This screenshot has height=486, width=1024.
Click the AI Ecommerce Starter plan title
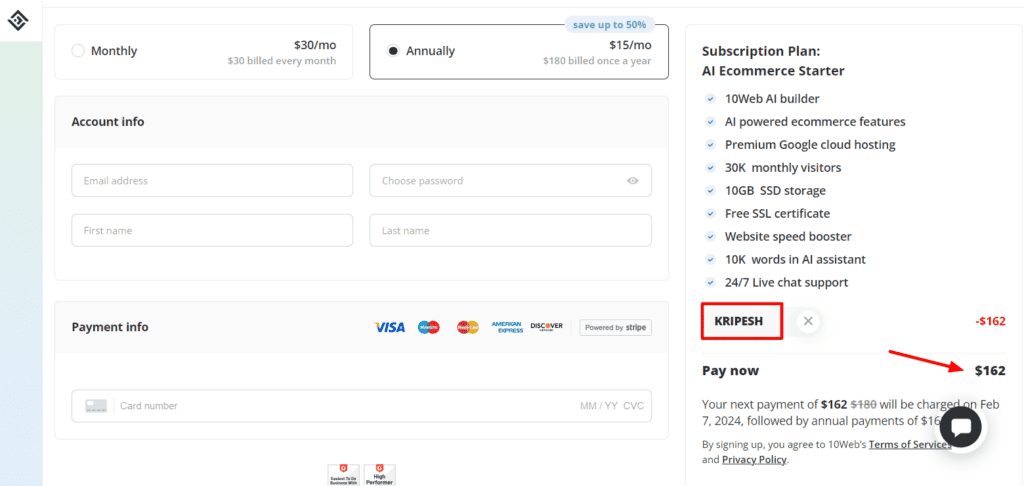pos(773,71)
